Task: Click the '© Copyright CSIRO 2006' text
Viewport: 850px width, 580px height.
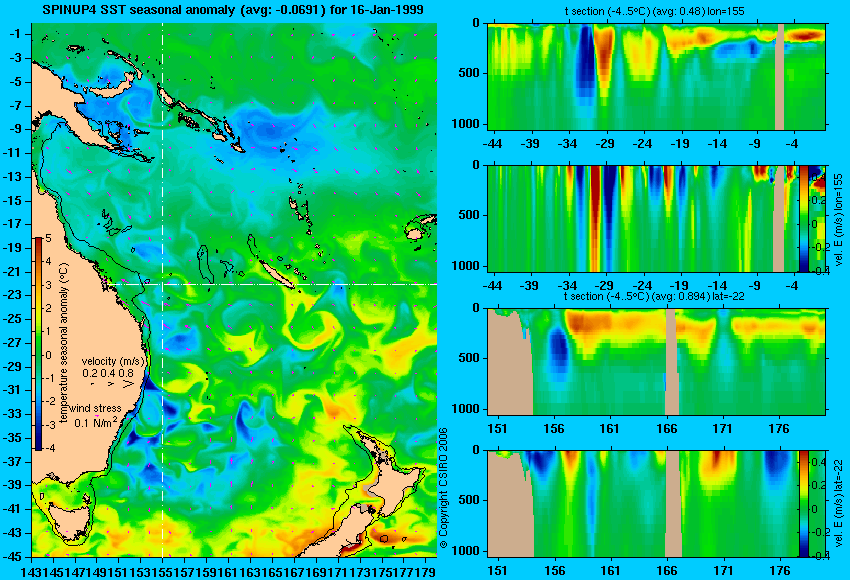Action: [443, 488]
